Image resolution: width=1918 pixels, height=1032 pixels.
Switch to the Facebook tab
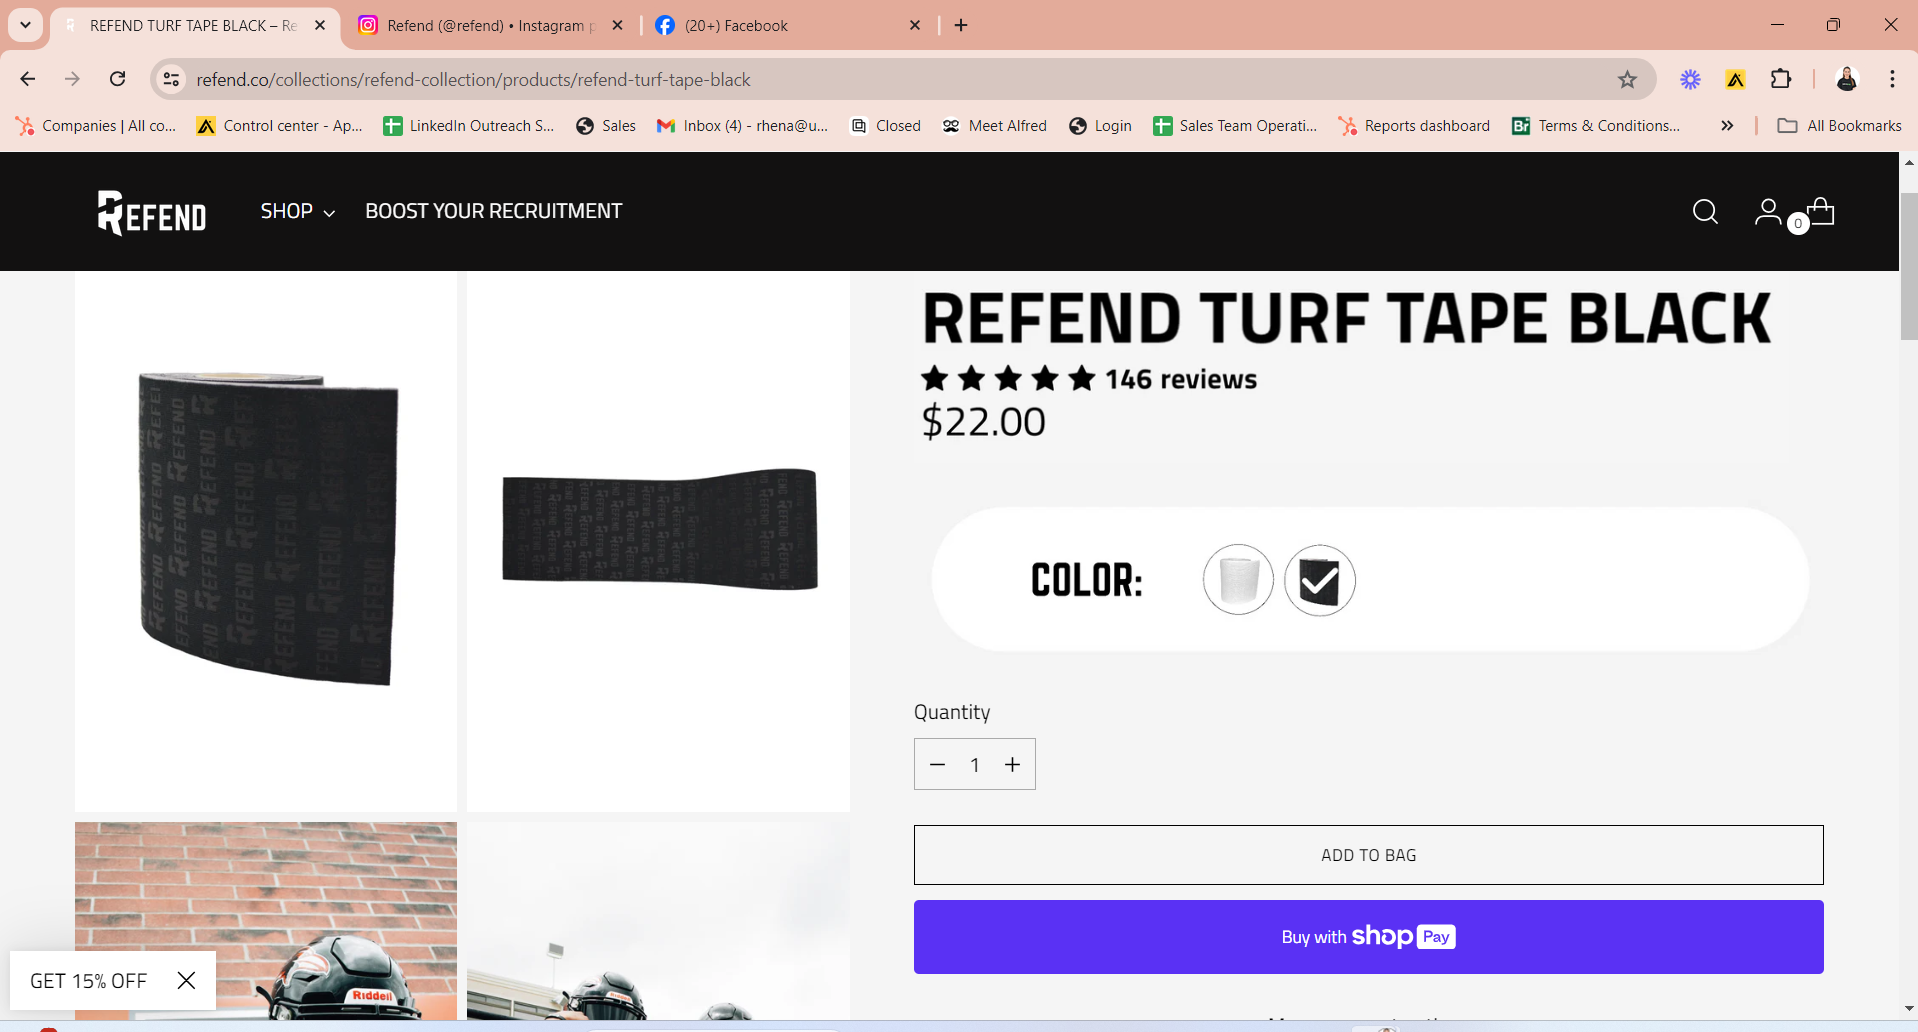(788, 26)
